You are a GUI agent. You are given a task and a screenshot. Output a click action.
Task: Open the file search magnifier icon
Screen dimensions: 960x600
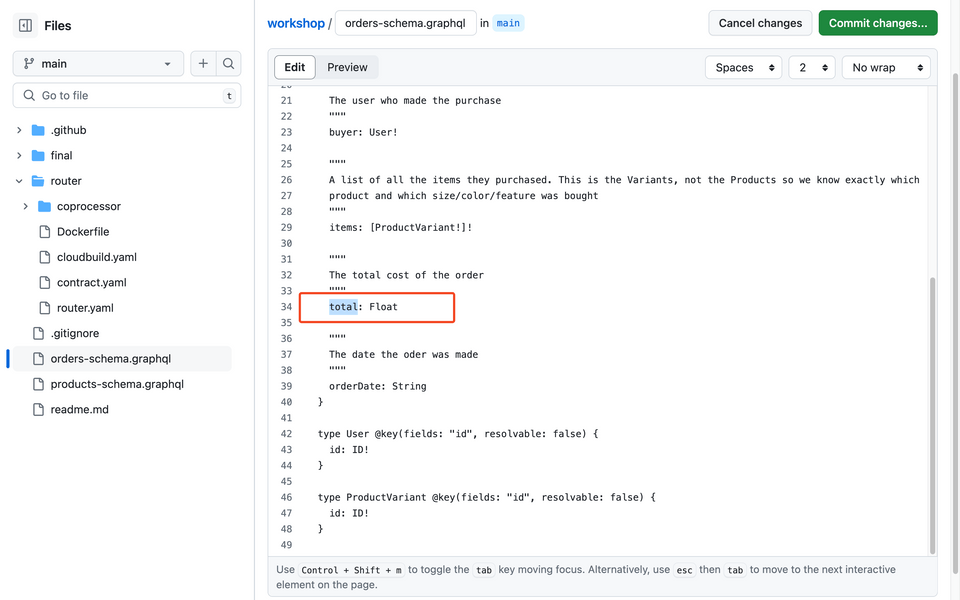(228, 64)
